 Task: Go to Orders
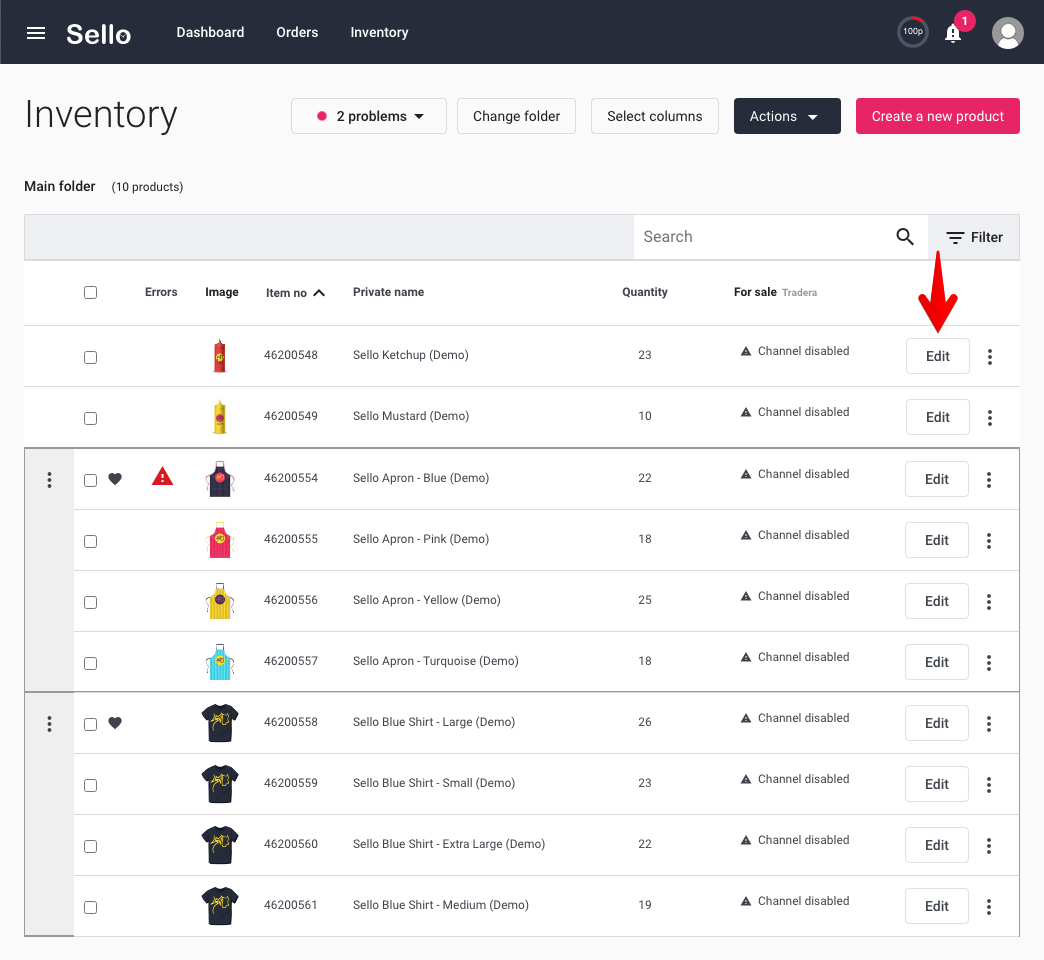tap(297, 32)
